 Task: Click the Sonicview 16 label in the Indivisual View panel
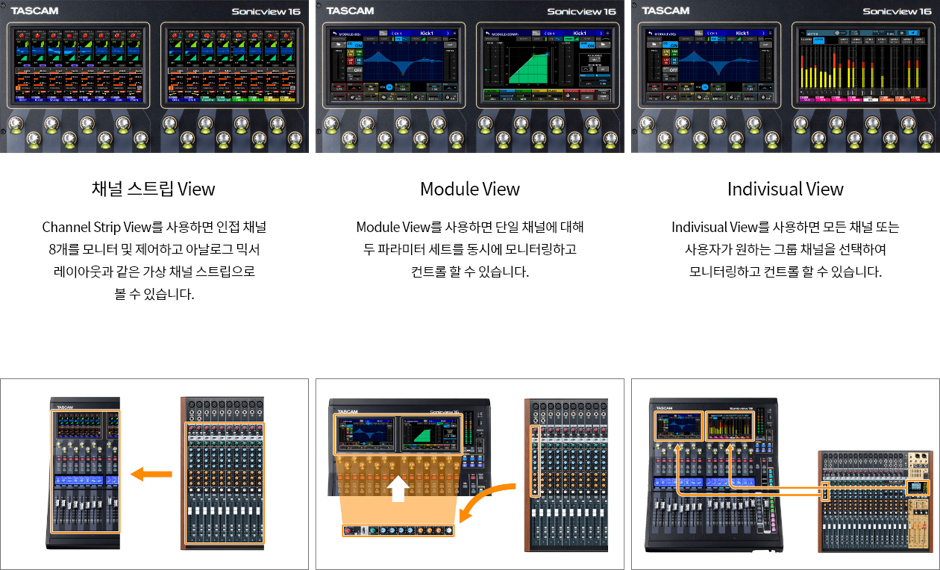897,11
